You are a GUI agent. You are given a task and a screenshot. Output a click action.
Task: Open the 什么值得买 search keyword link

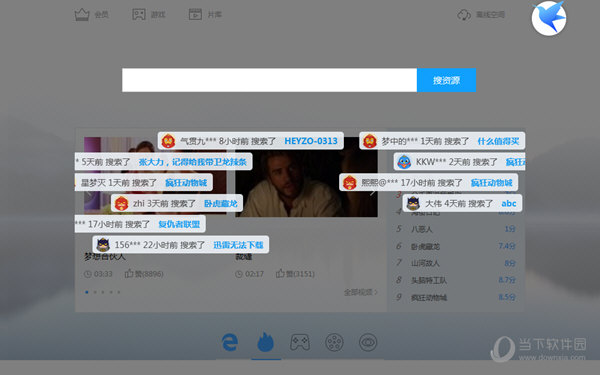tap(498, 141)
